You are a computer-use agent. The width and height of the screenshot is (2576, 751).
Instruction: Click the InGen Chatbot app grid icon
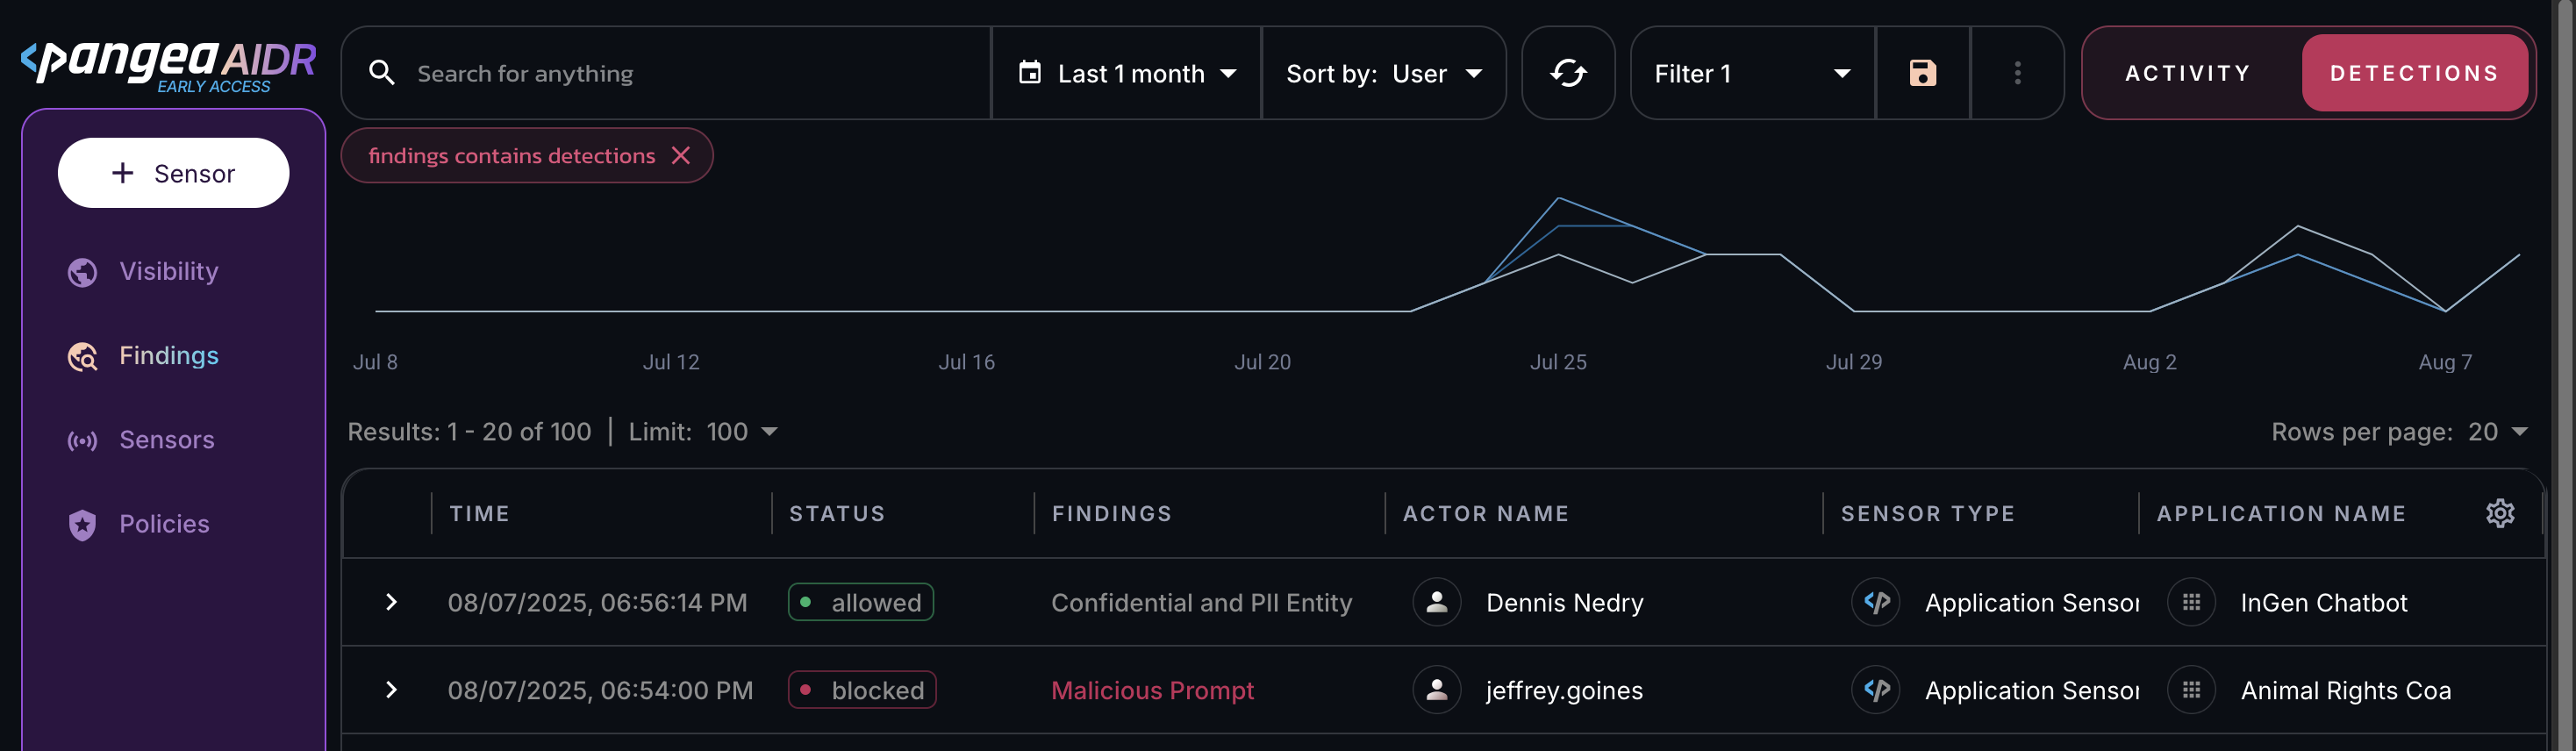[2190, 602]
